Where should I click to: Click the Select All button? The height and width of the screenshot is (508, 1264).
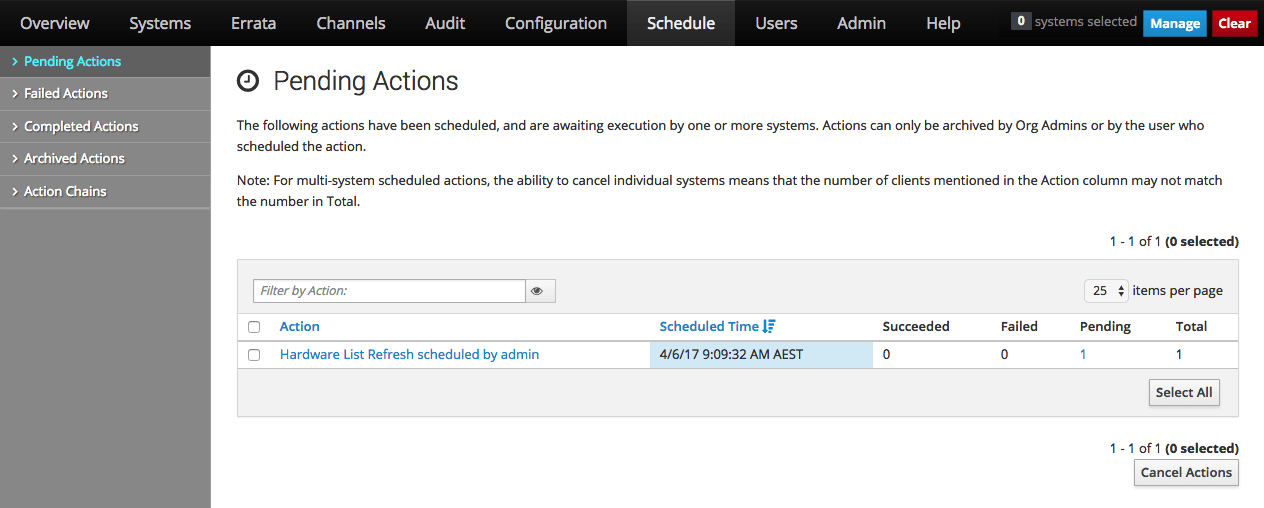tap(1184, 392)
